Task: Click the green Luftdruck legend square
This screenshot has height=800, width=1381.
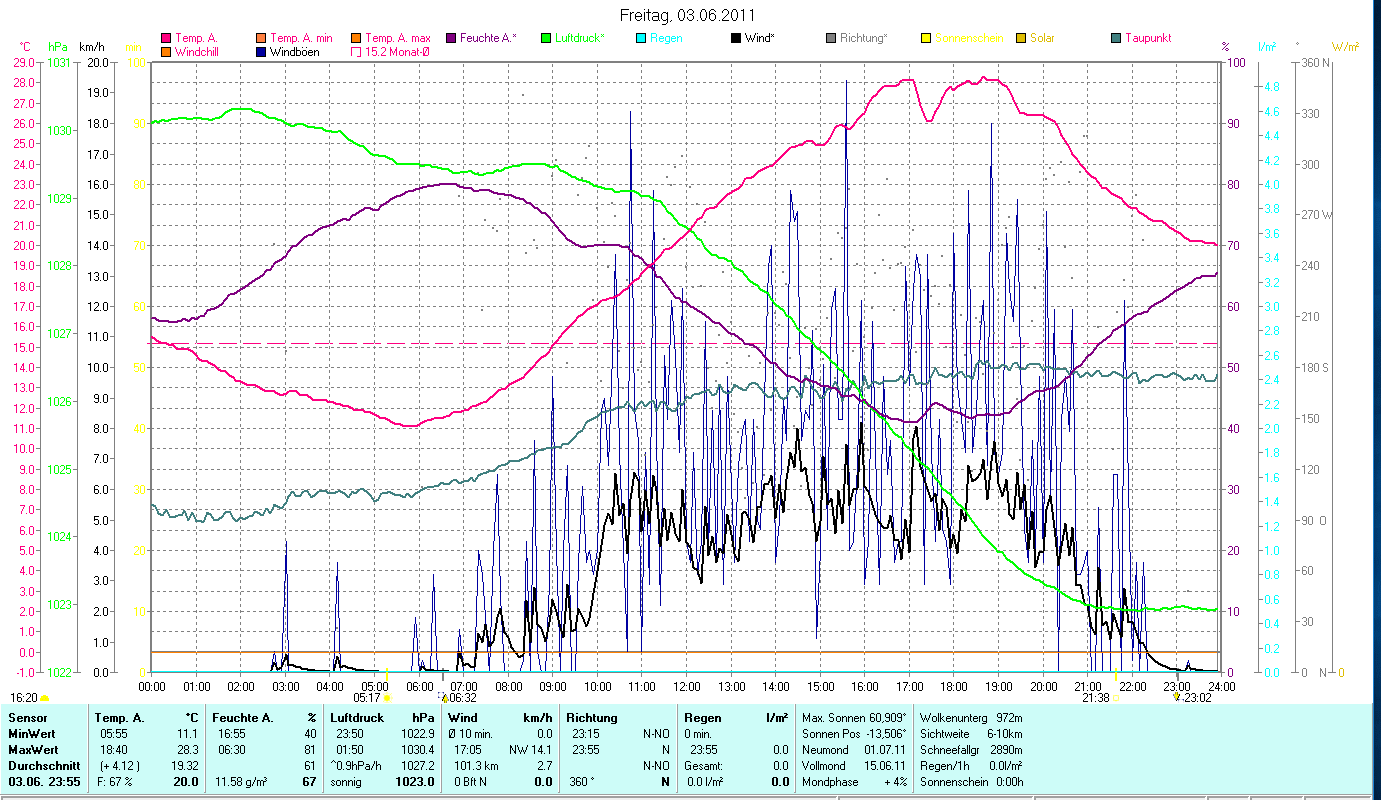Action: coord(546,38)
